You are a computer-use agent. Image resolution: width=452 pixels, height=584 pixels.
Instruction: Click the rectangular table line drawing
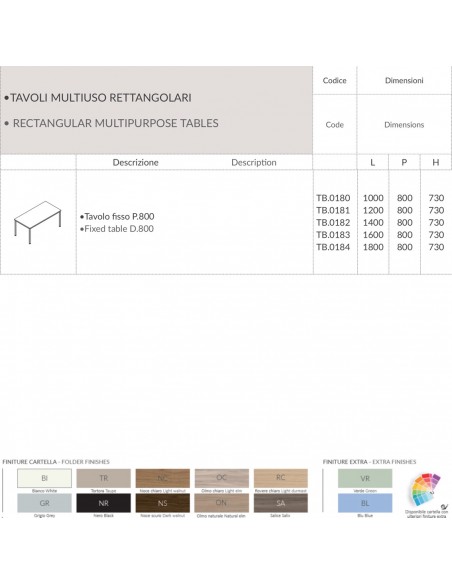coord(37,222)
